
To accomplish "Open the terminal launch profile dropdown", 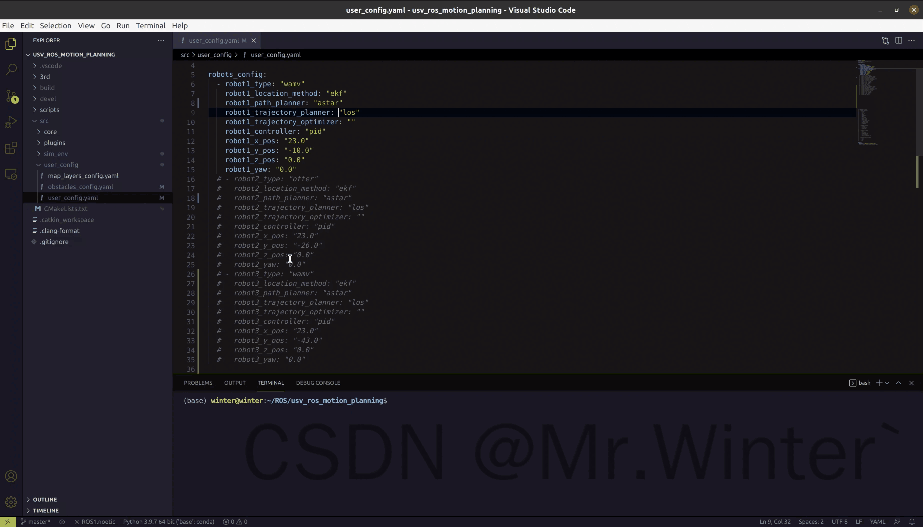I will coord(887,383).
